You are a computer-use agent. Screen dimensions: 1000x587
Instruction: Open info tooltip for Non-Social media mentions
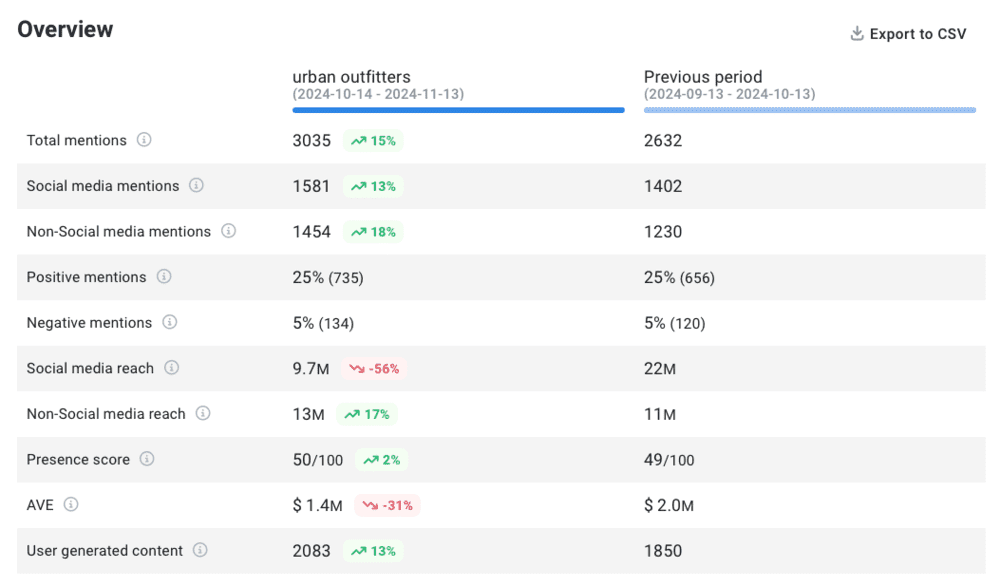point(228,231)
